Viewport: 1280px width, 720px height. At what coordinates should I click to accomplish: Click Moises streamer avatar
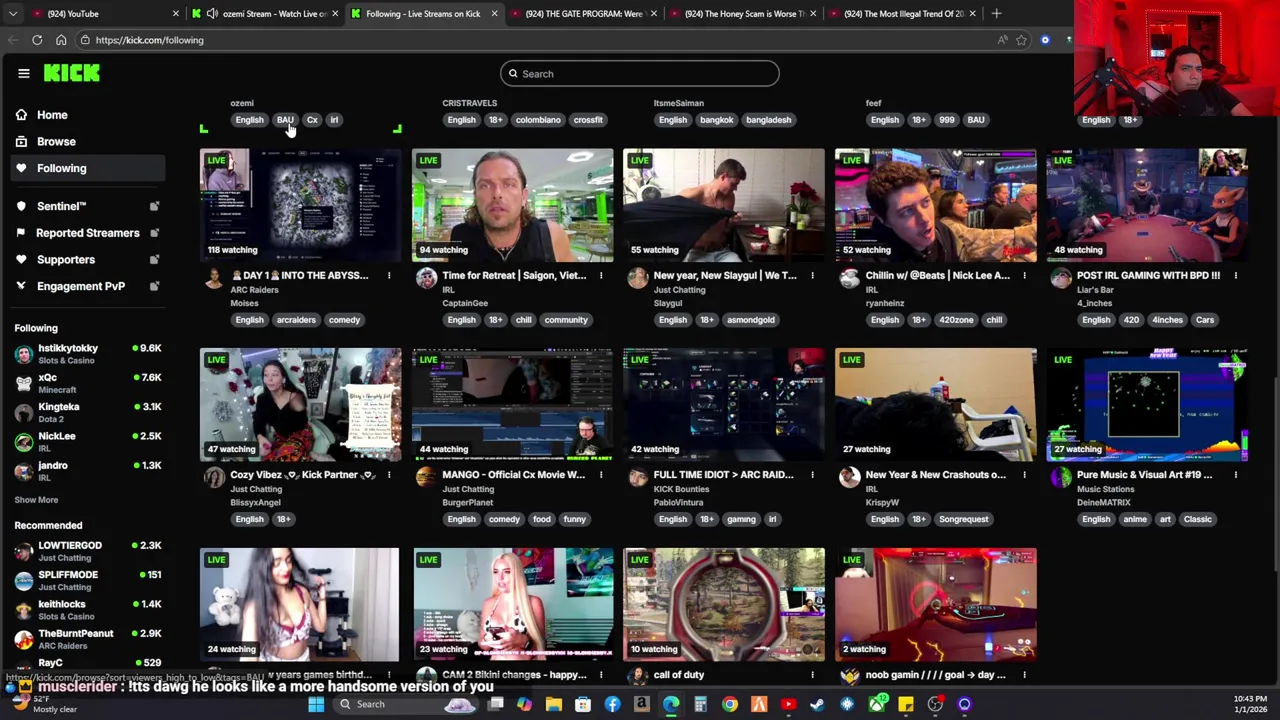point(214,279)
